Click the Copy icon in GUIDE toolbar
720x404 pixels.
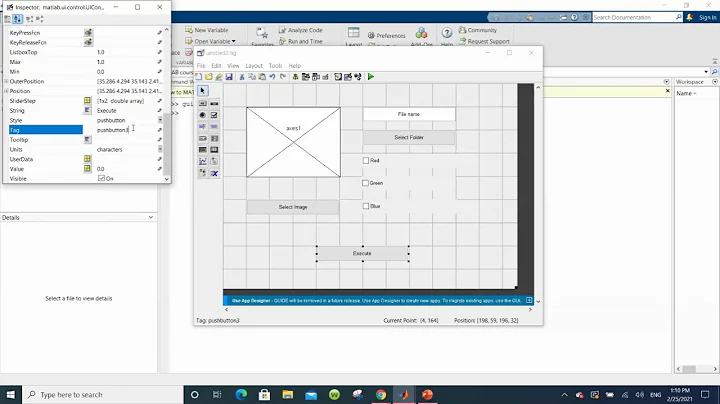[252, 77]
